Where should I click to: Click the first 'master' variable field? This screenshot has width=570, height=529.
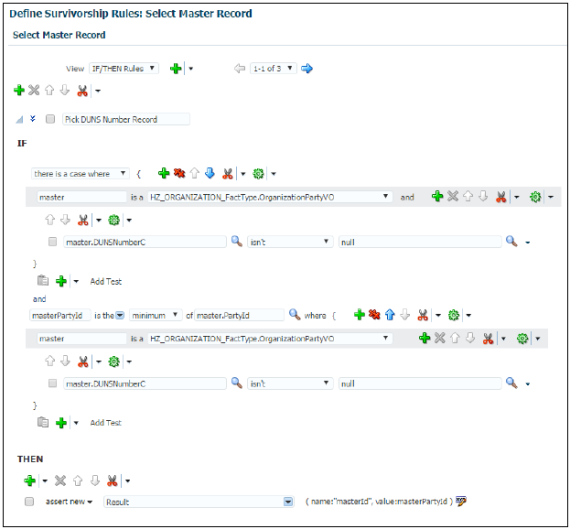click(82, 197)
